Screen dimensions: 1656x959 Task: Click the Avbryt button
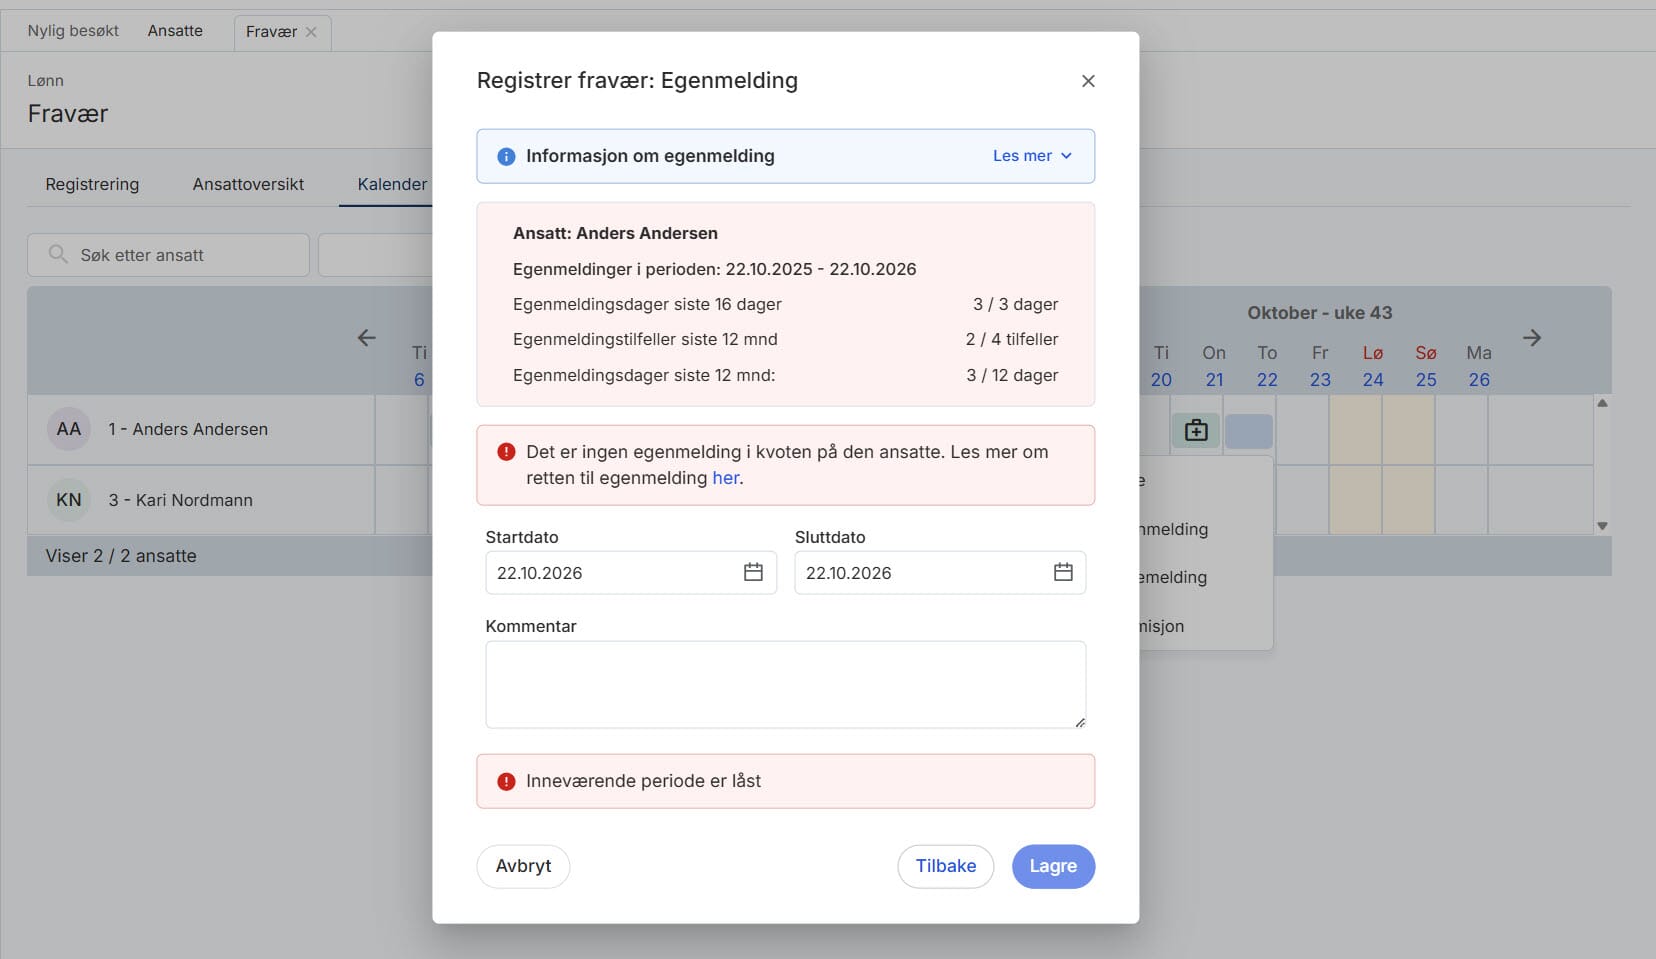[523, 866]
